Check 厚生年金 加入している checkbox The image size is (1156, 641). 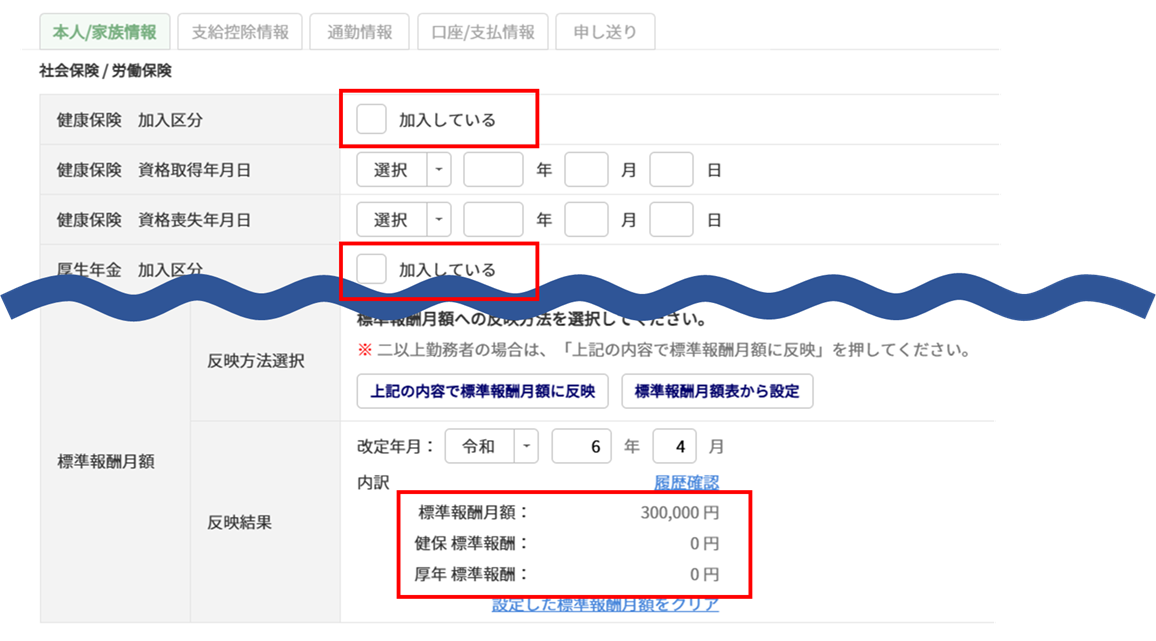(372, 269)
